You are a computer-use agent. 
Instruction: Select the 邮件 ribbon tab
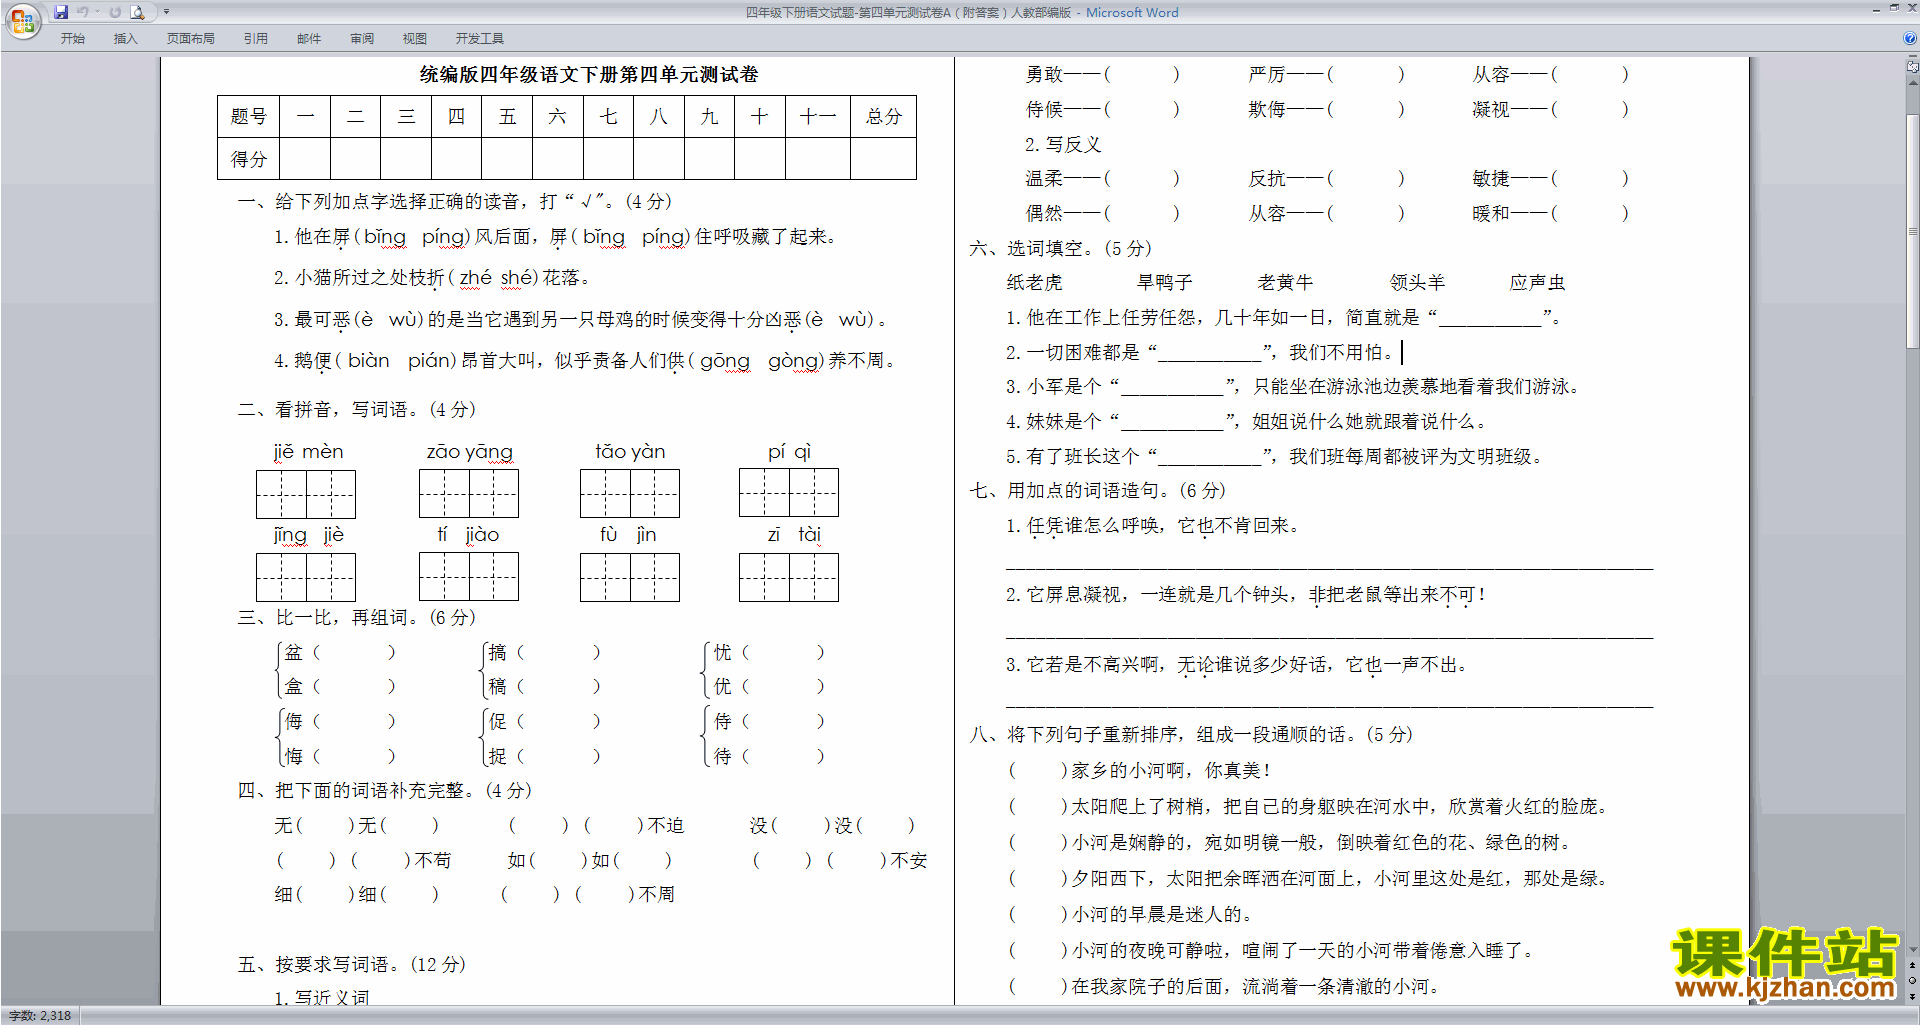tap(308, 39)
